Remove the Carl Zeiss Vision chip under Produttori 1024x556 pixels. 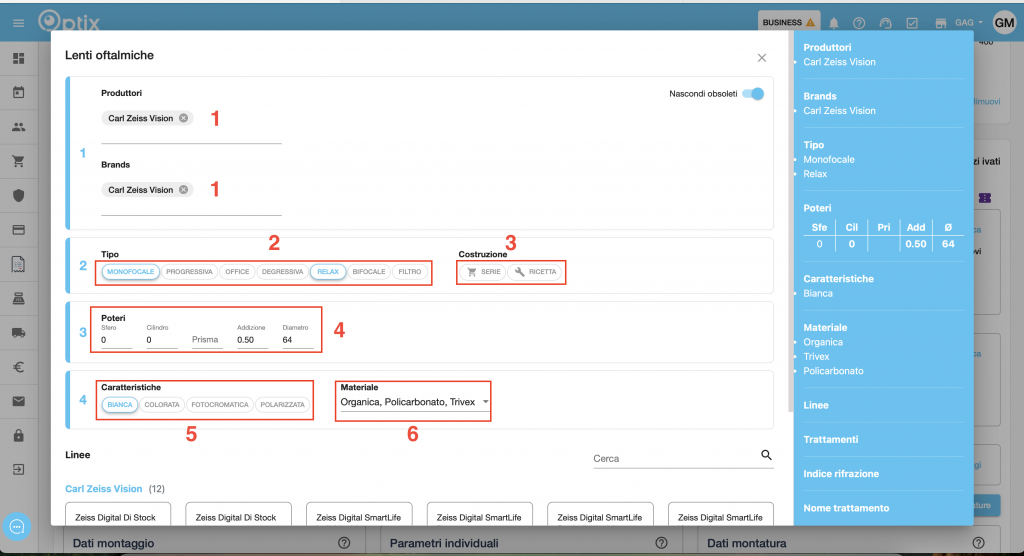click(x=183, y=118)
